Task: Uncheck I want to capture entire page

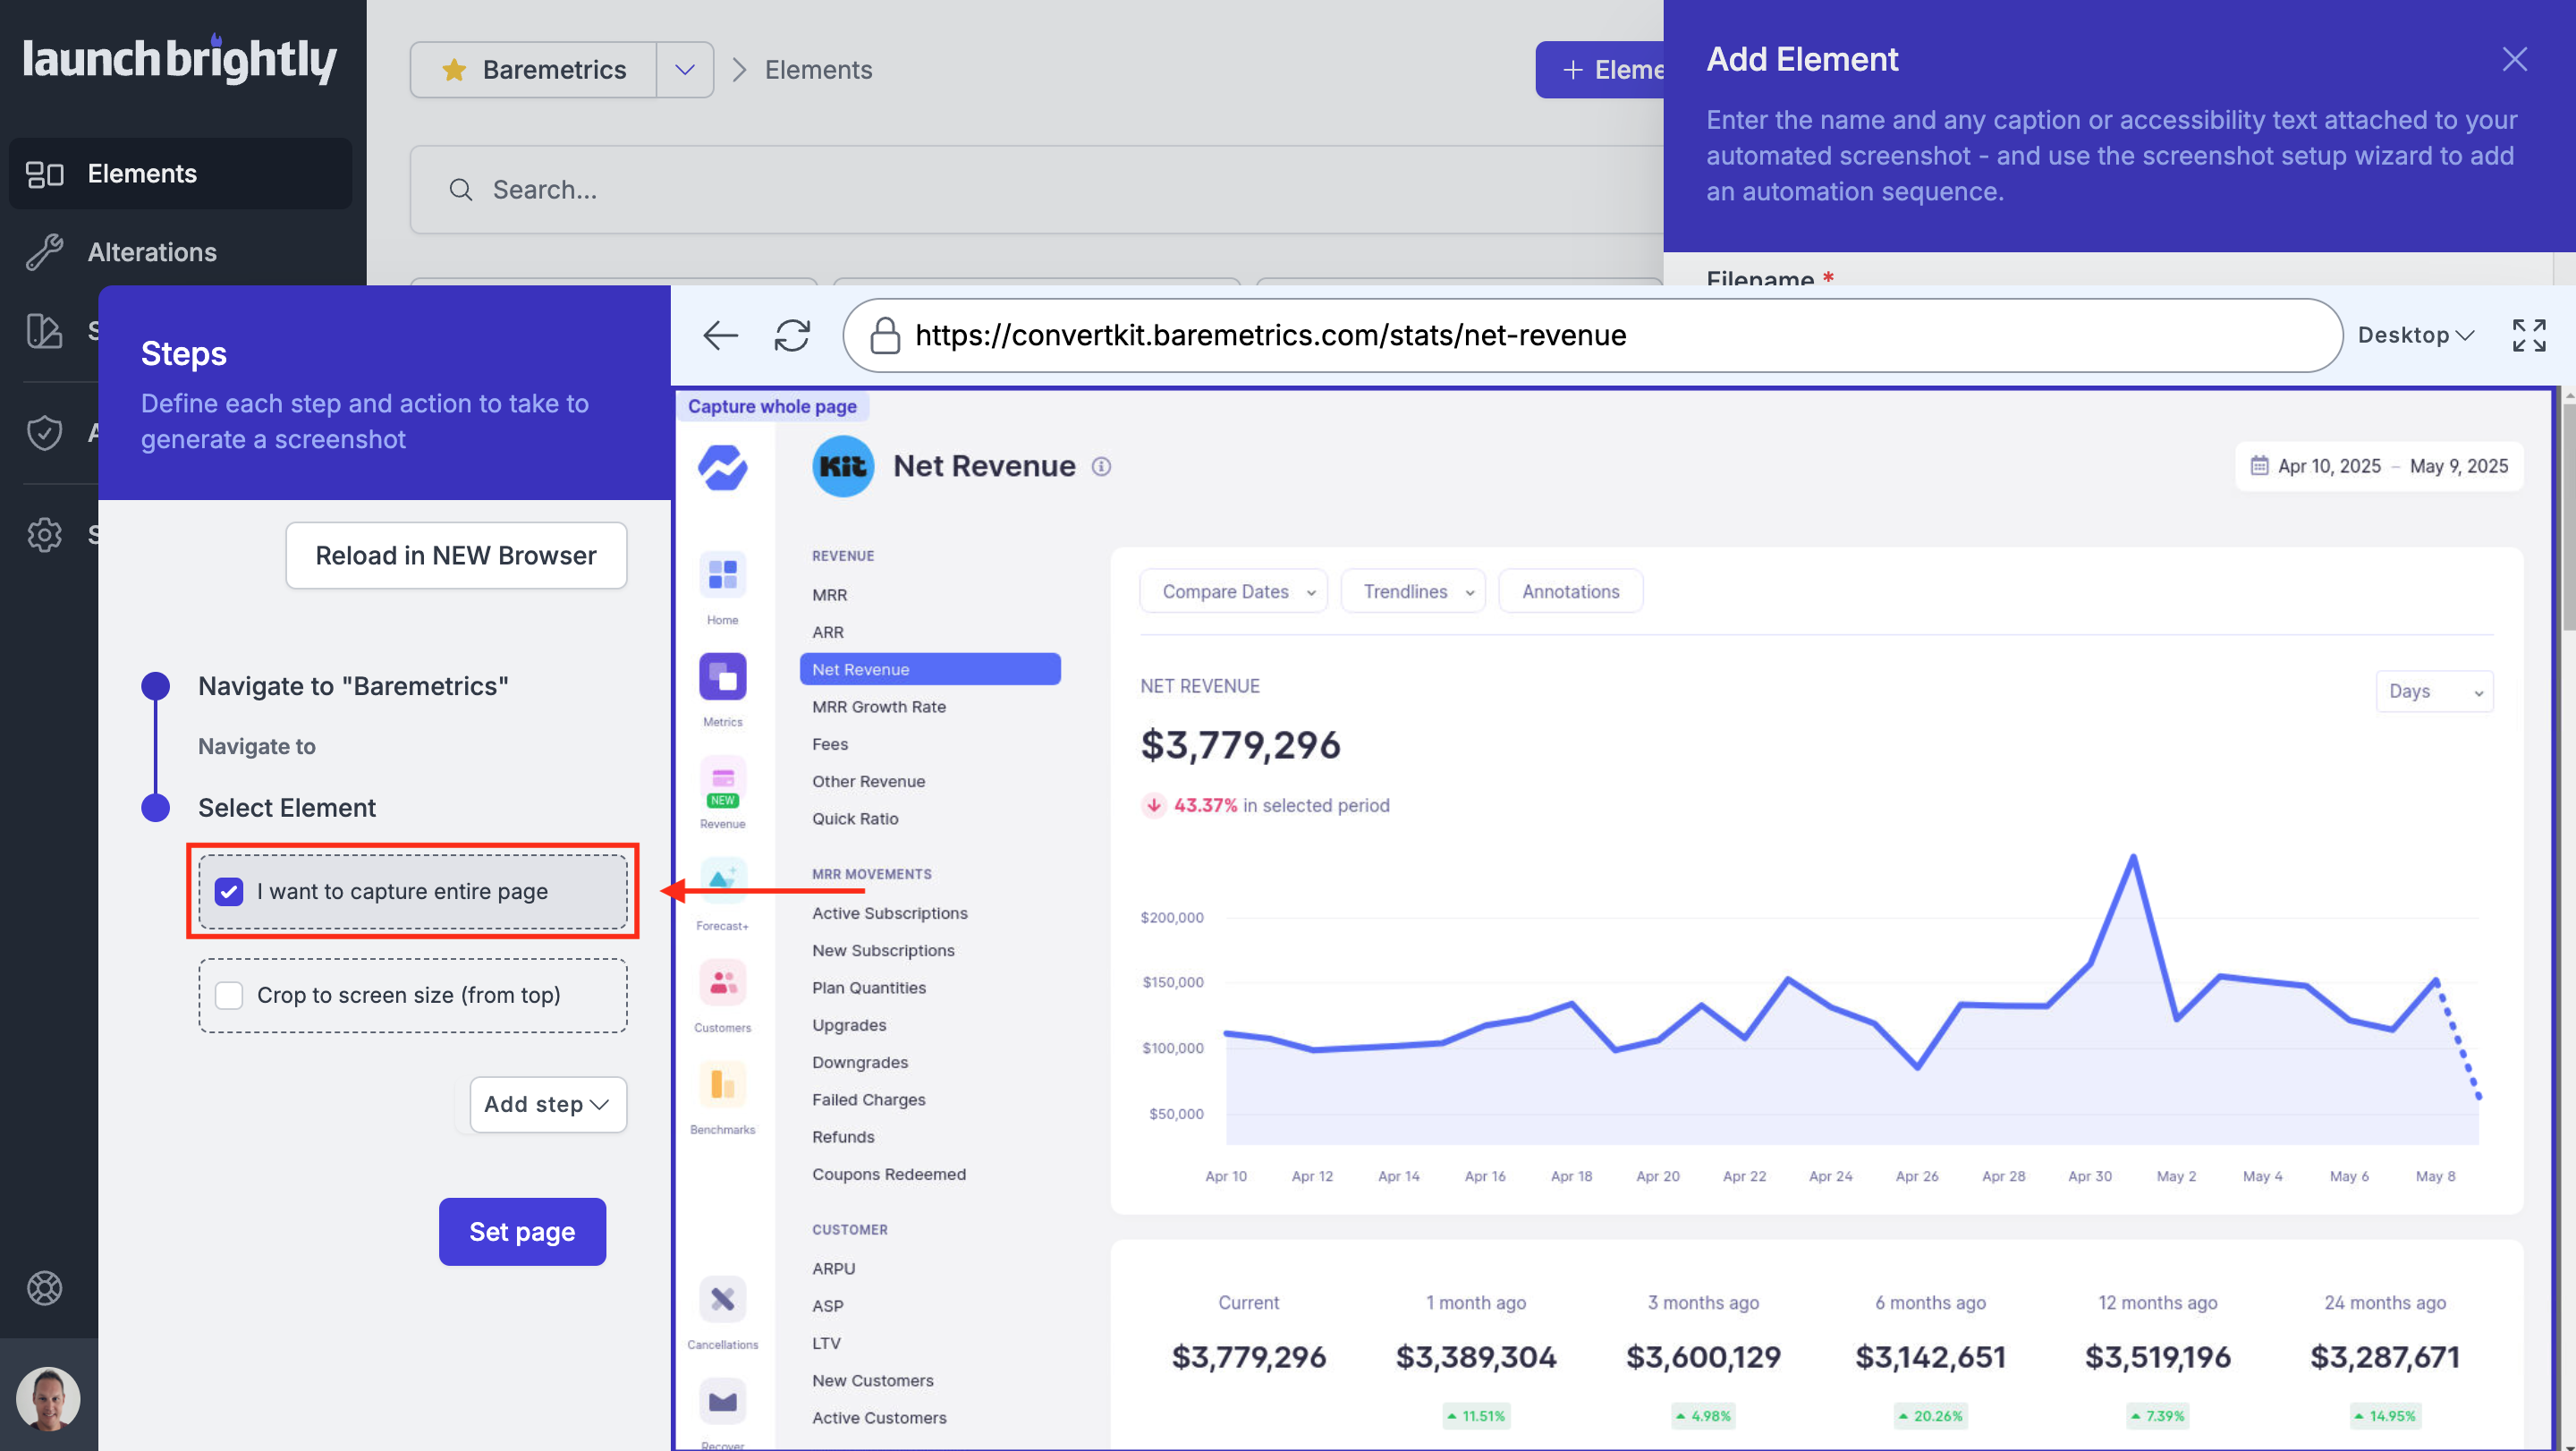Action: click(229, 891)
